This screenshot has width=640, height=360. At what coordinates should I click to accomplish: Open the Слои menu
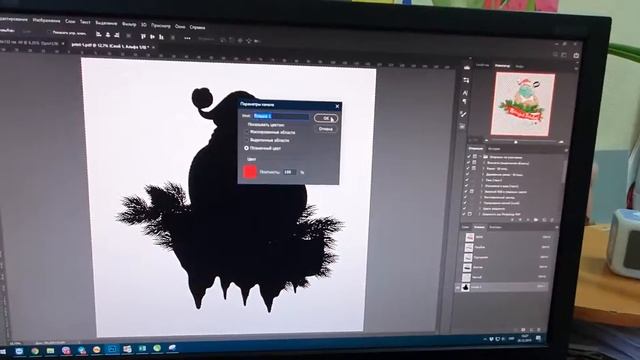click(70, 21)
